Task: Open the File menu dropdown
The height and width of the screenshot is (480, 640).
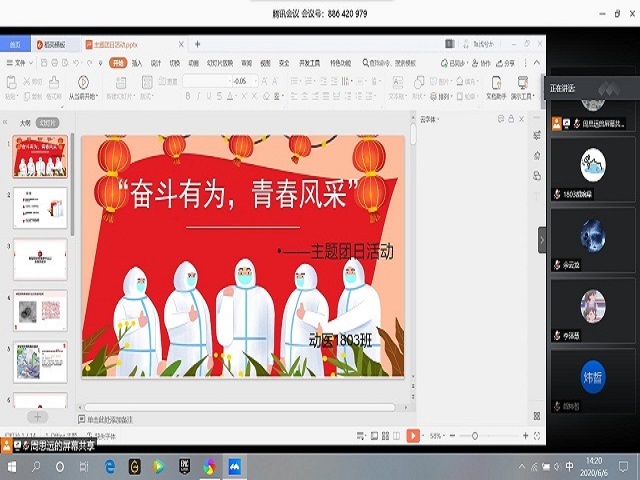Action: (20, 63)
